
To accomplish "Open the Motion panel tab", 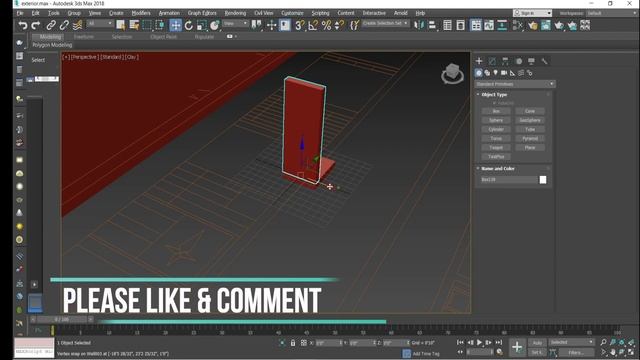I will click(518, 61).
